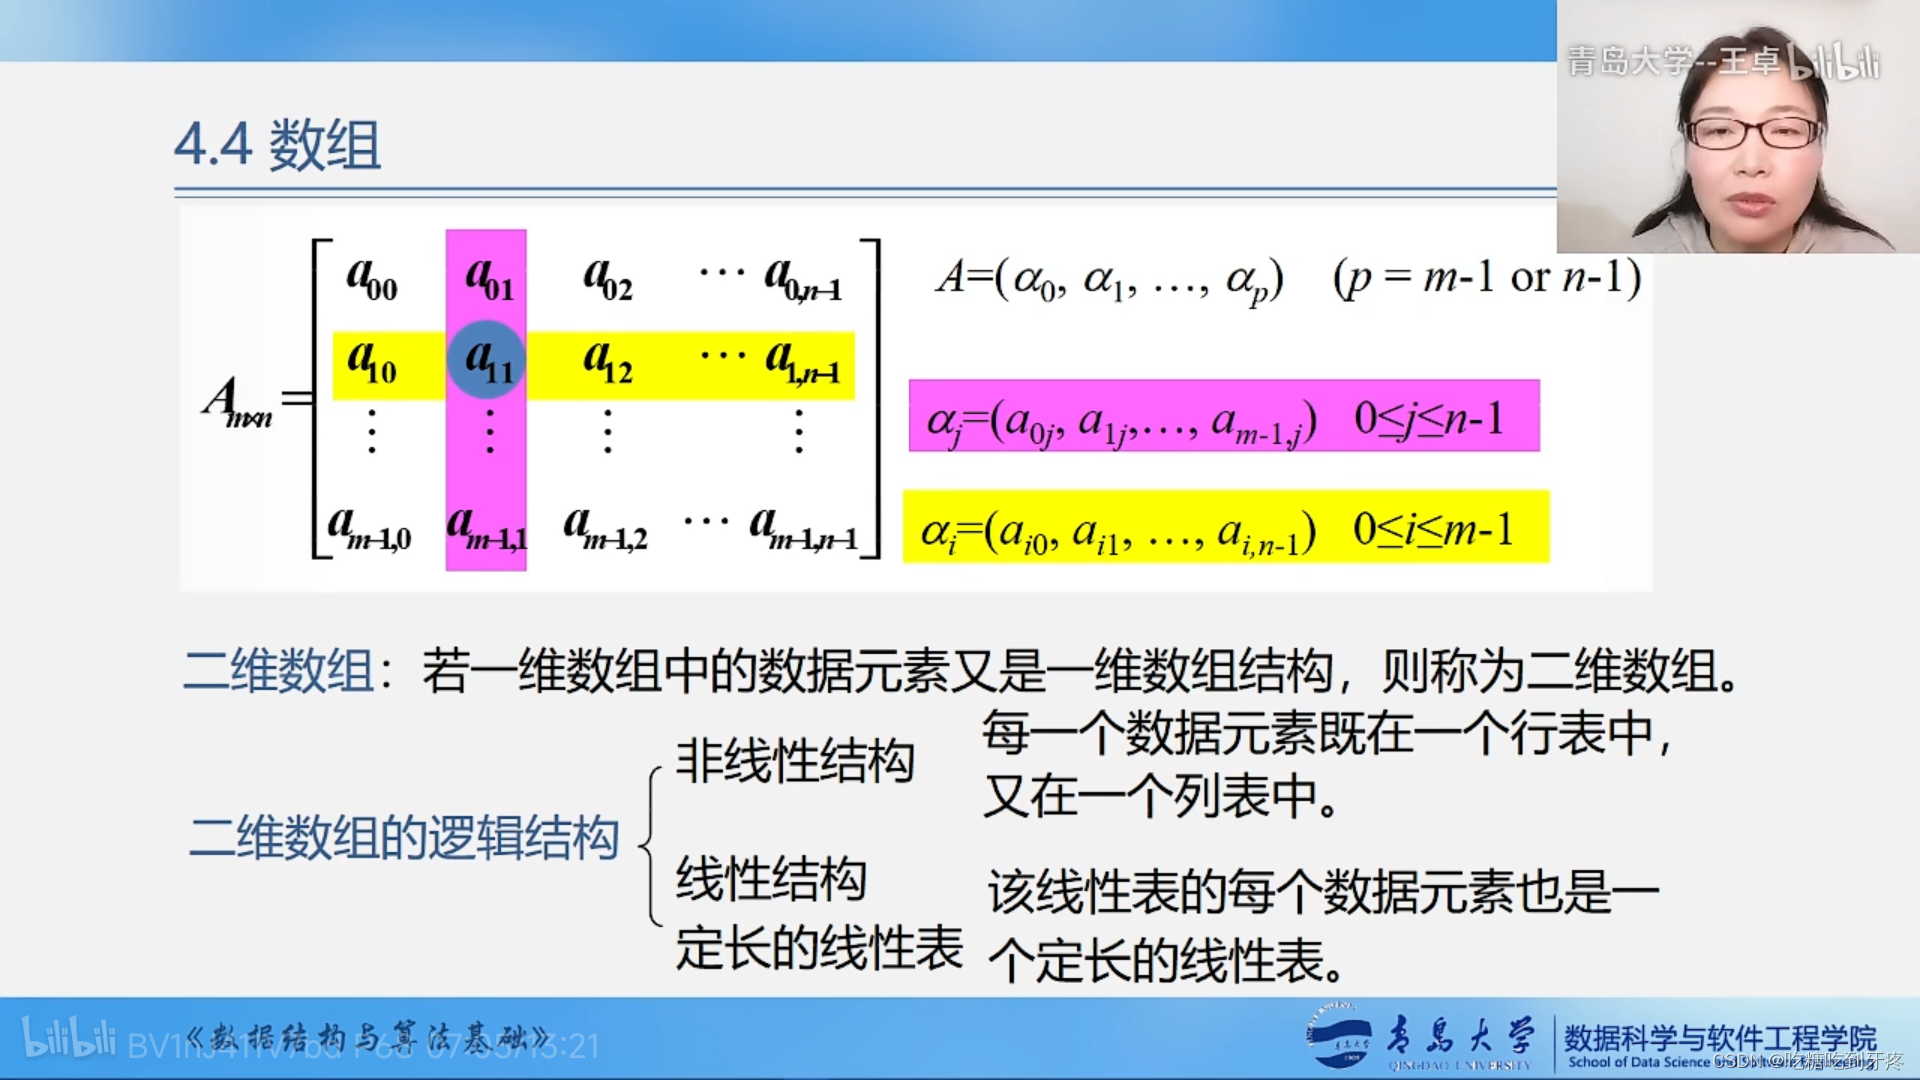Click matrix element a1,n-1 in the yellow row

pos(803,362)
